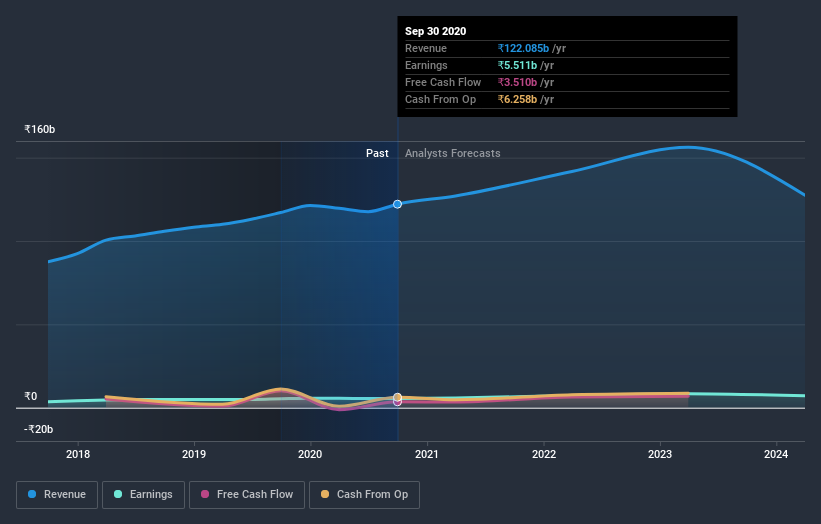Image resolution: width=821 pixels, height=524 pixels.
Task: Click the 2018 x-axis label
Action: click(78, 454)
